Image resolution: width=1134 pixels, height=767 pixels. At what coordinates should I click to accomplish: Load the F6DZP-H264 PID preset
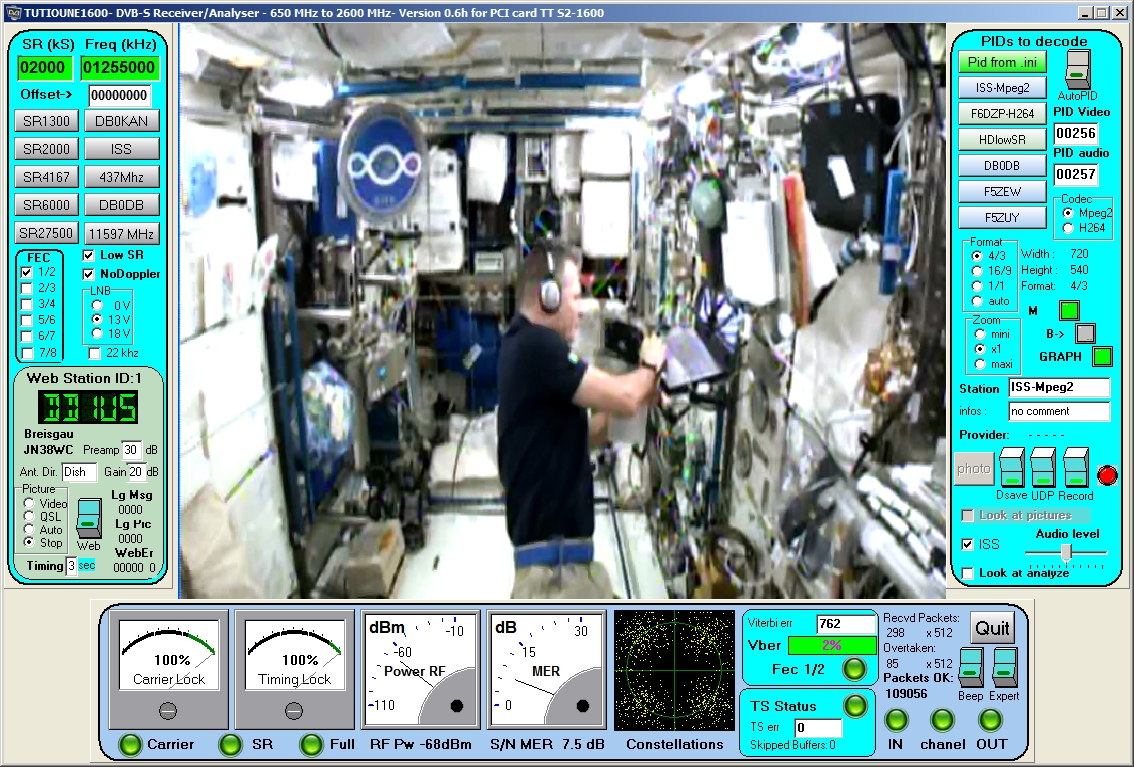pyautogui.click(x=1002, y=113)
